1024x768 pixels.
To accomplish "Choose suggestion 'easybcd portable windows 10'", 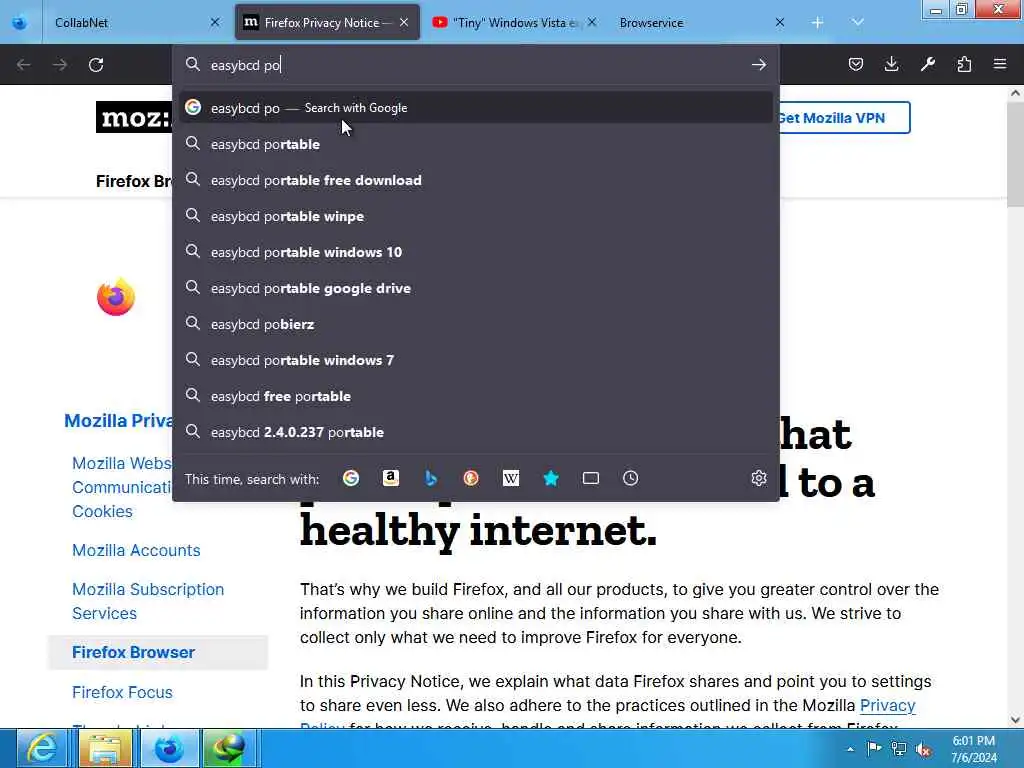I will [476, 251].
